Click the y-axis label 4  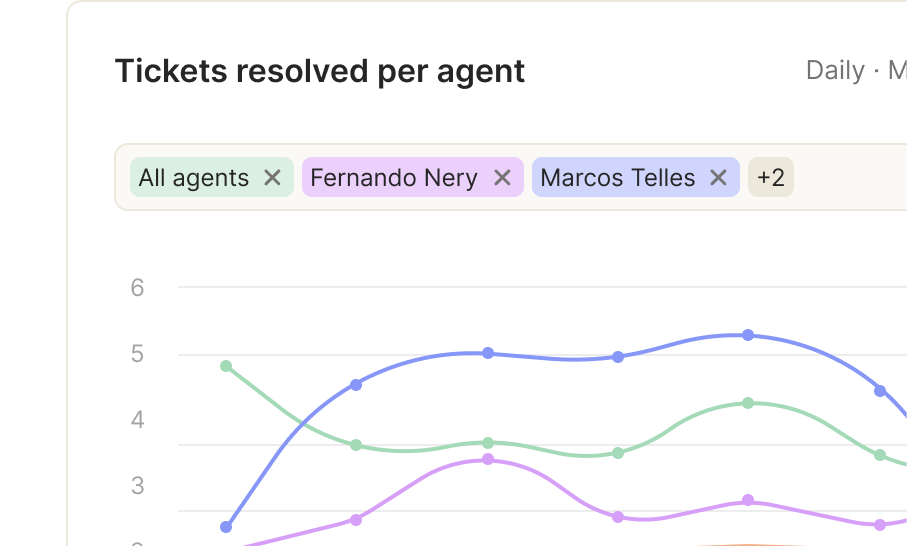pyautogui.click(x=137, y=419)
